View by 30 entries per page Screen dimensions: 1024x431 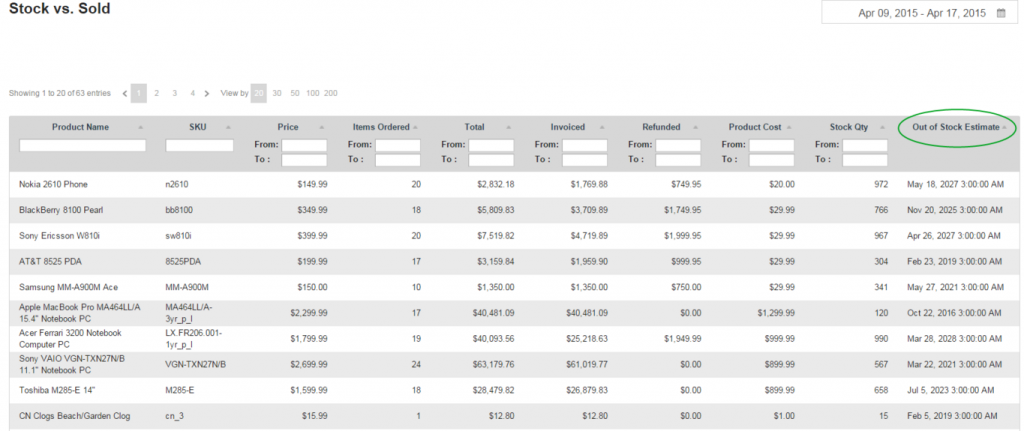[277, 93]
